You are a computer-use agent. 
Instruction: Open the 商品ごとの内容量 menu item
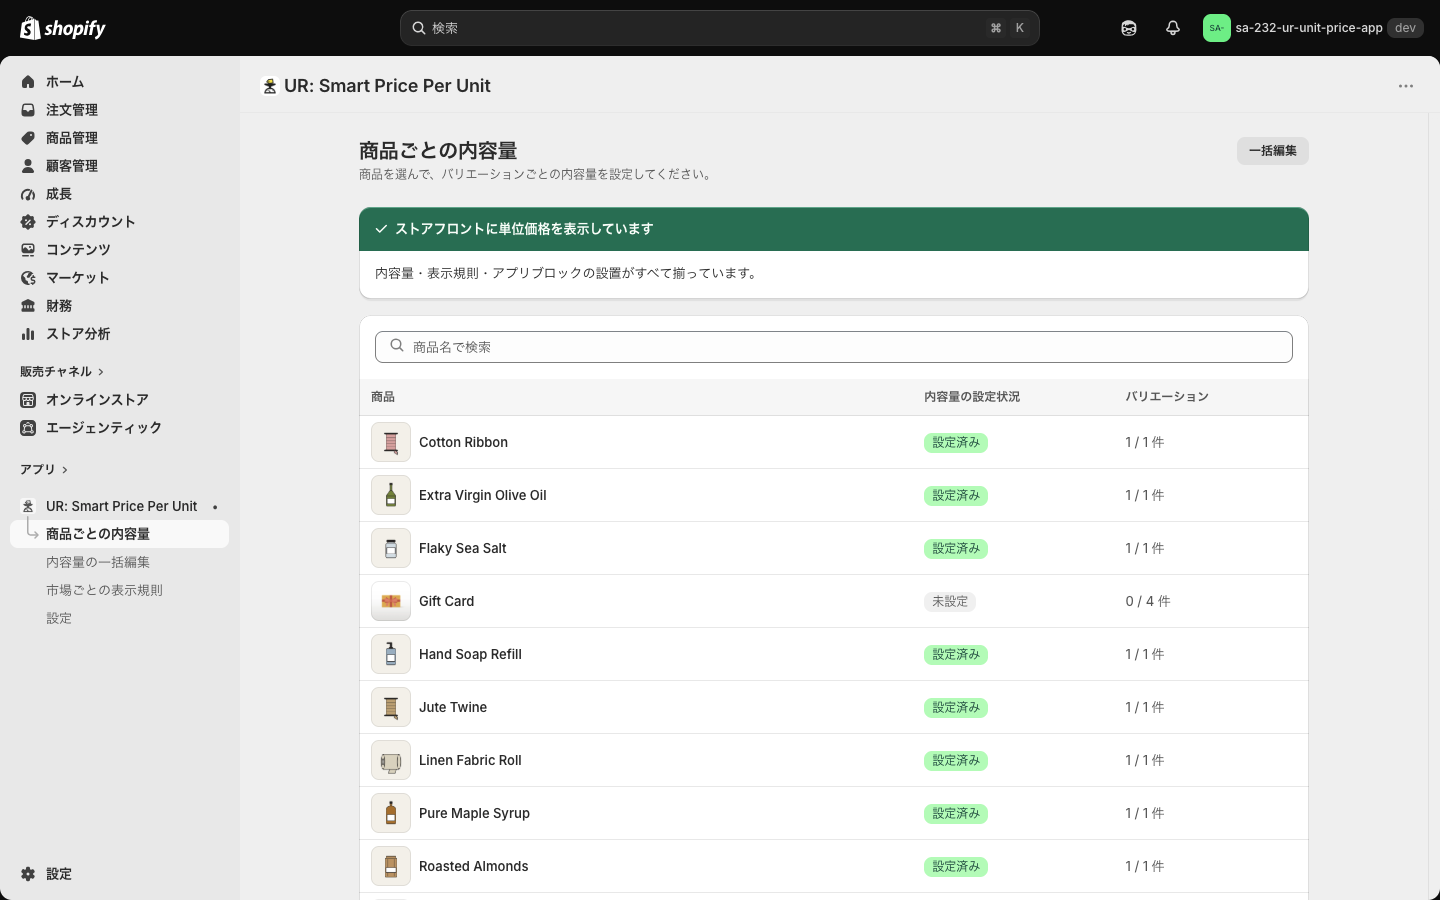[119, 534]
